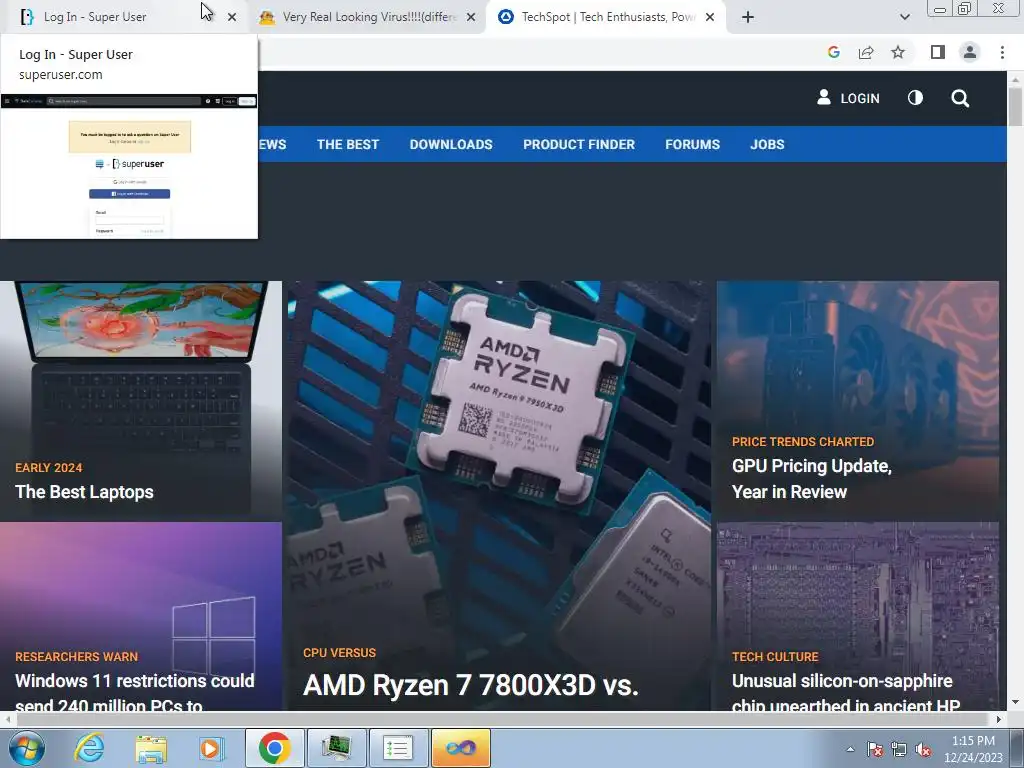Open PRODUCT FINDER menu item
Viewport: 1024px width, 768px height.
tap(579, 144)
